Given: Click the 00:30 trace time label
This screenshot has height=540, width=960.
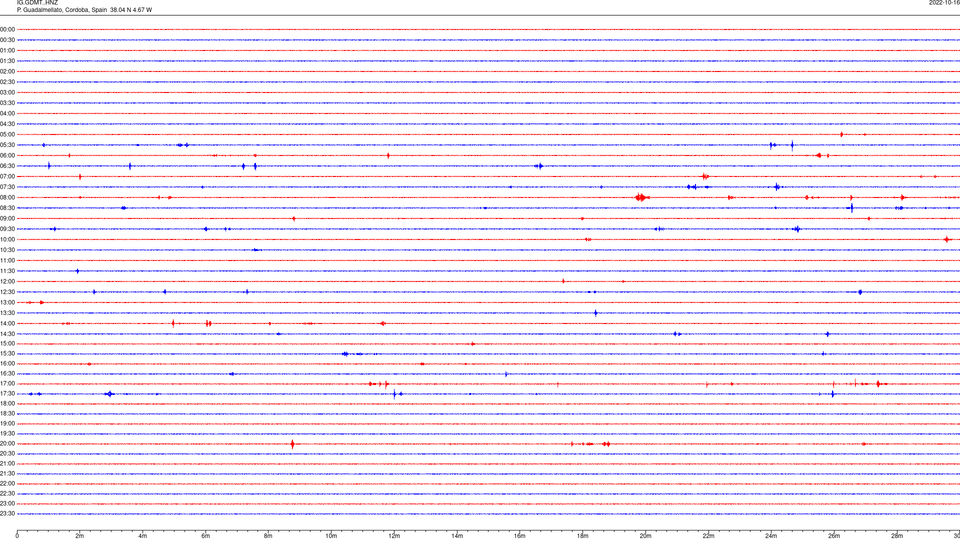Looking at the screenshot, I should pos(7,40).
